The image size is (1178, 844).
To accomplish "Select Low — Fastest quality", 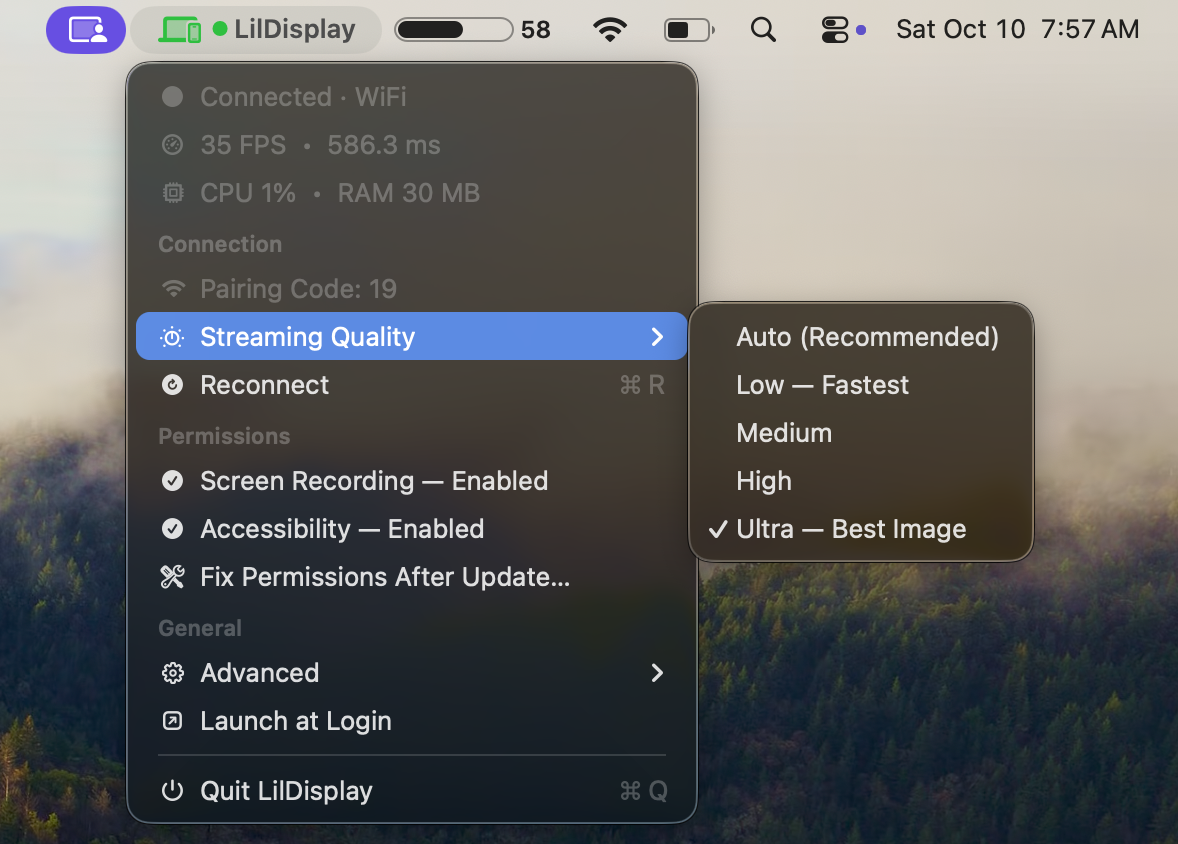I will [861, 385].
